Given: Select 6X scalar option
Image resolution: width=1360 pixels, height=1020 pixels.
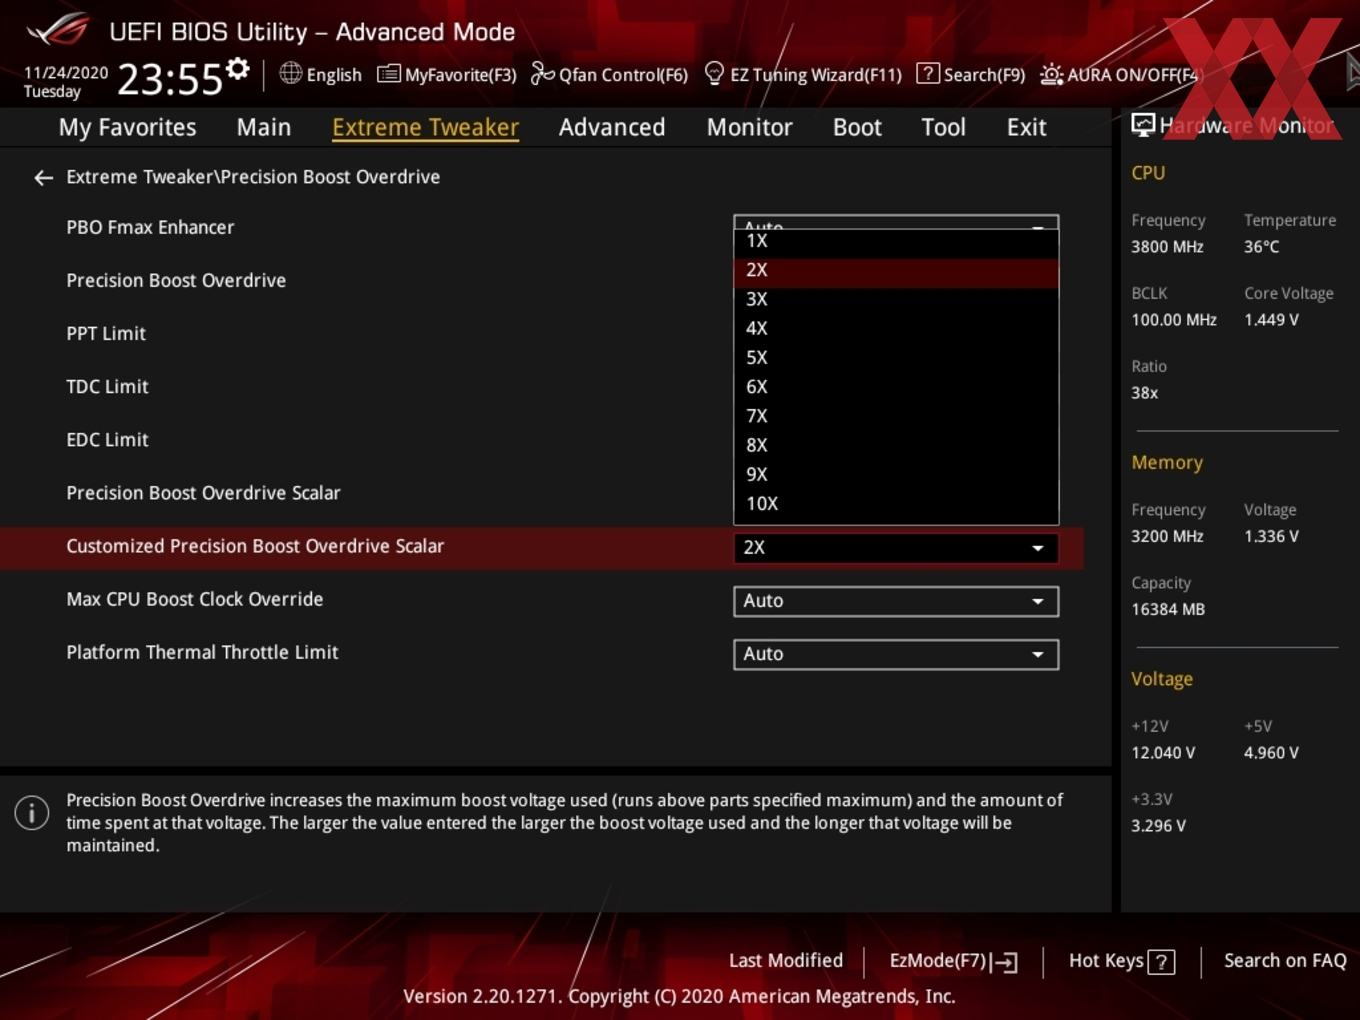Looking at the screenshot, I should [x=896, y=387].
